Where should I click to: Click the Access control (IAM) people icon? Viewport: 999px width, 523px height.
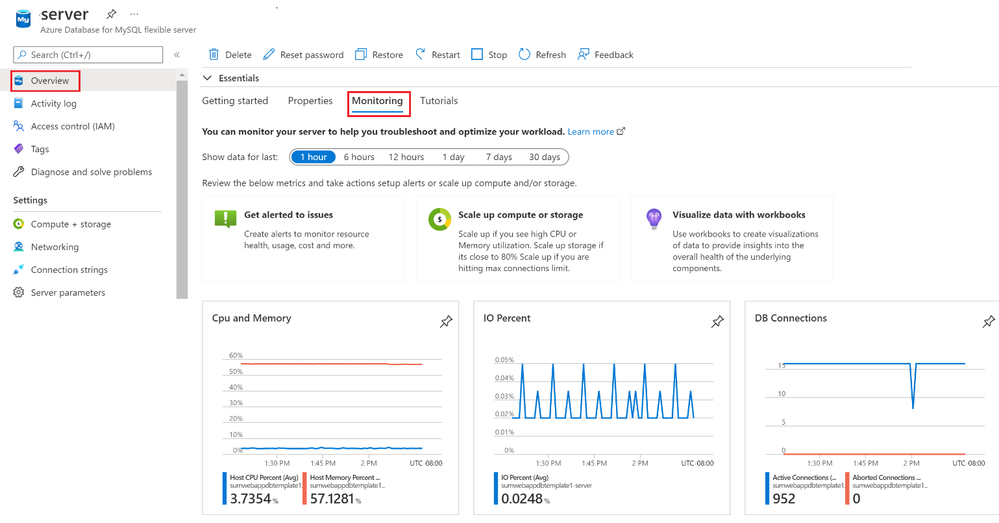coord(18,126)
